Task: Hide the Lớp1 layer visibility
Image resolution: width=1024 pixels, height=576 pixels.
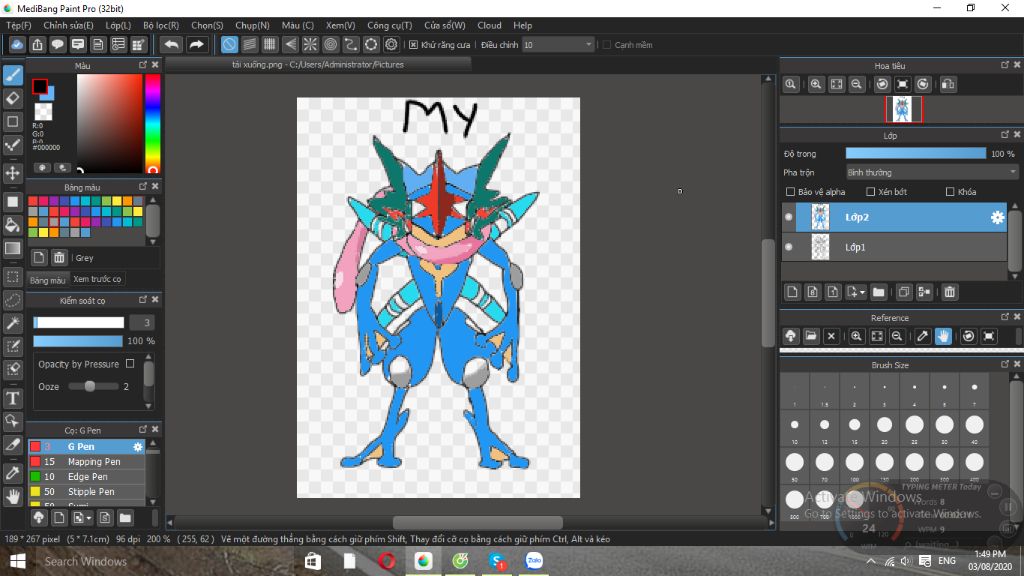Action: click(789, 247)
